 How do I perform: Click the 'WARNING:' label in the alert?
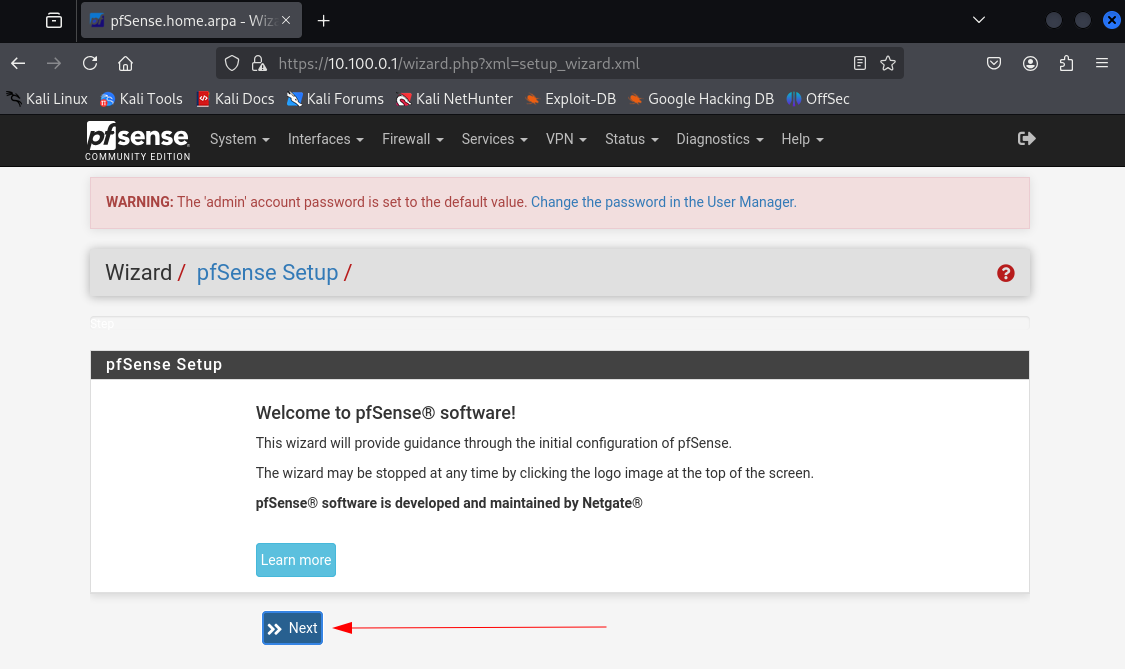click(140, 202)
